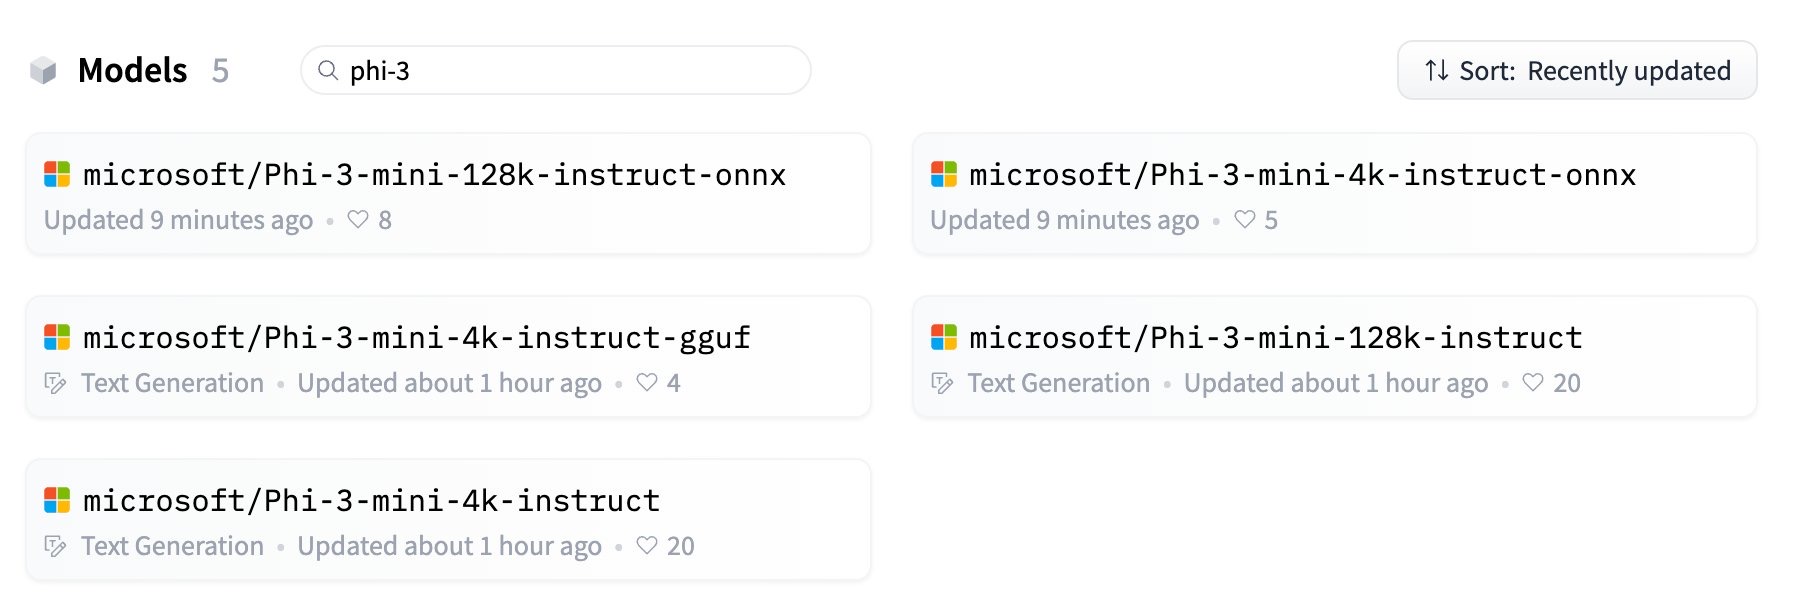The height and width of the screenshot is (608, 1812).
Task: Click the search magnifier icon
Action: (328, 70)
